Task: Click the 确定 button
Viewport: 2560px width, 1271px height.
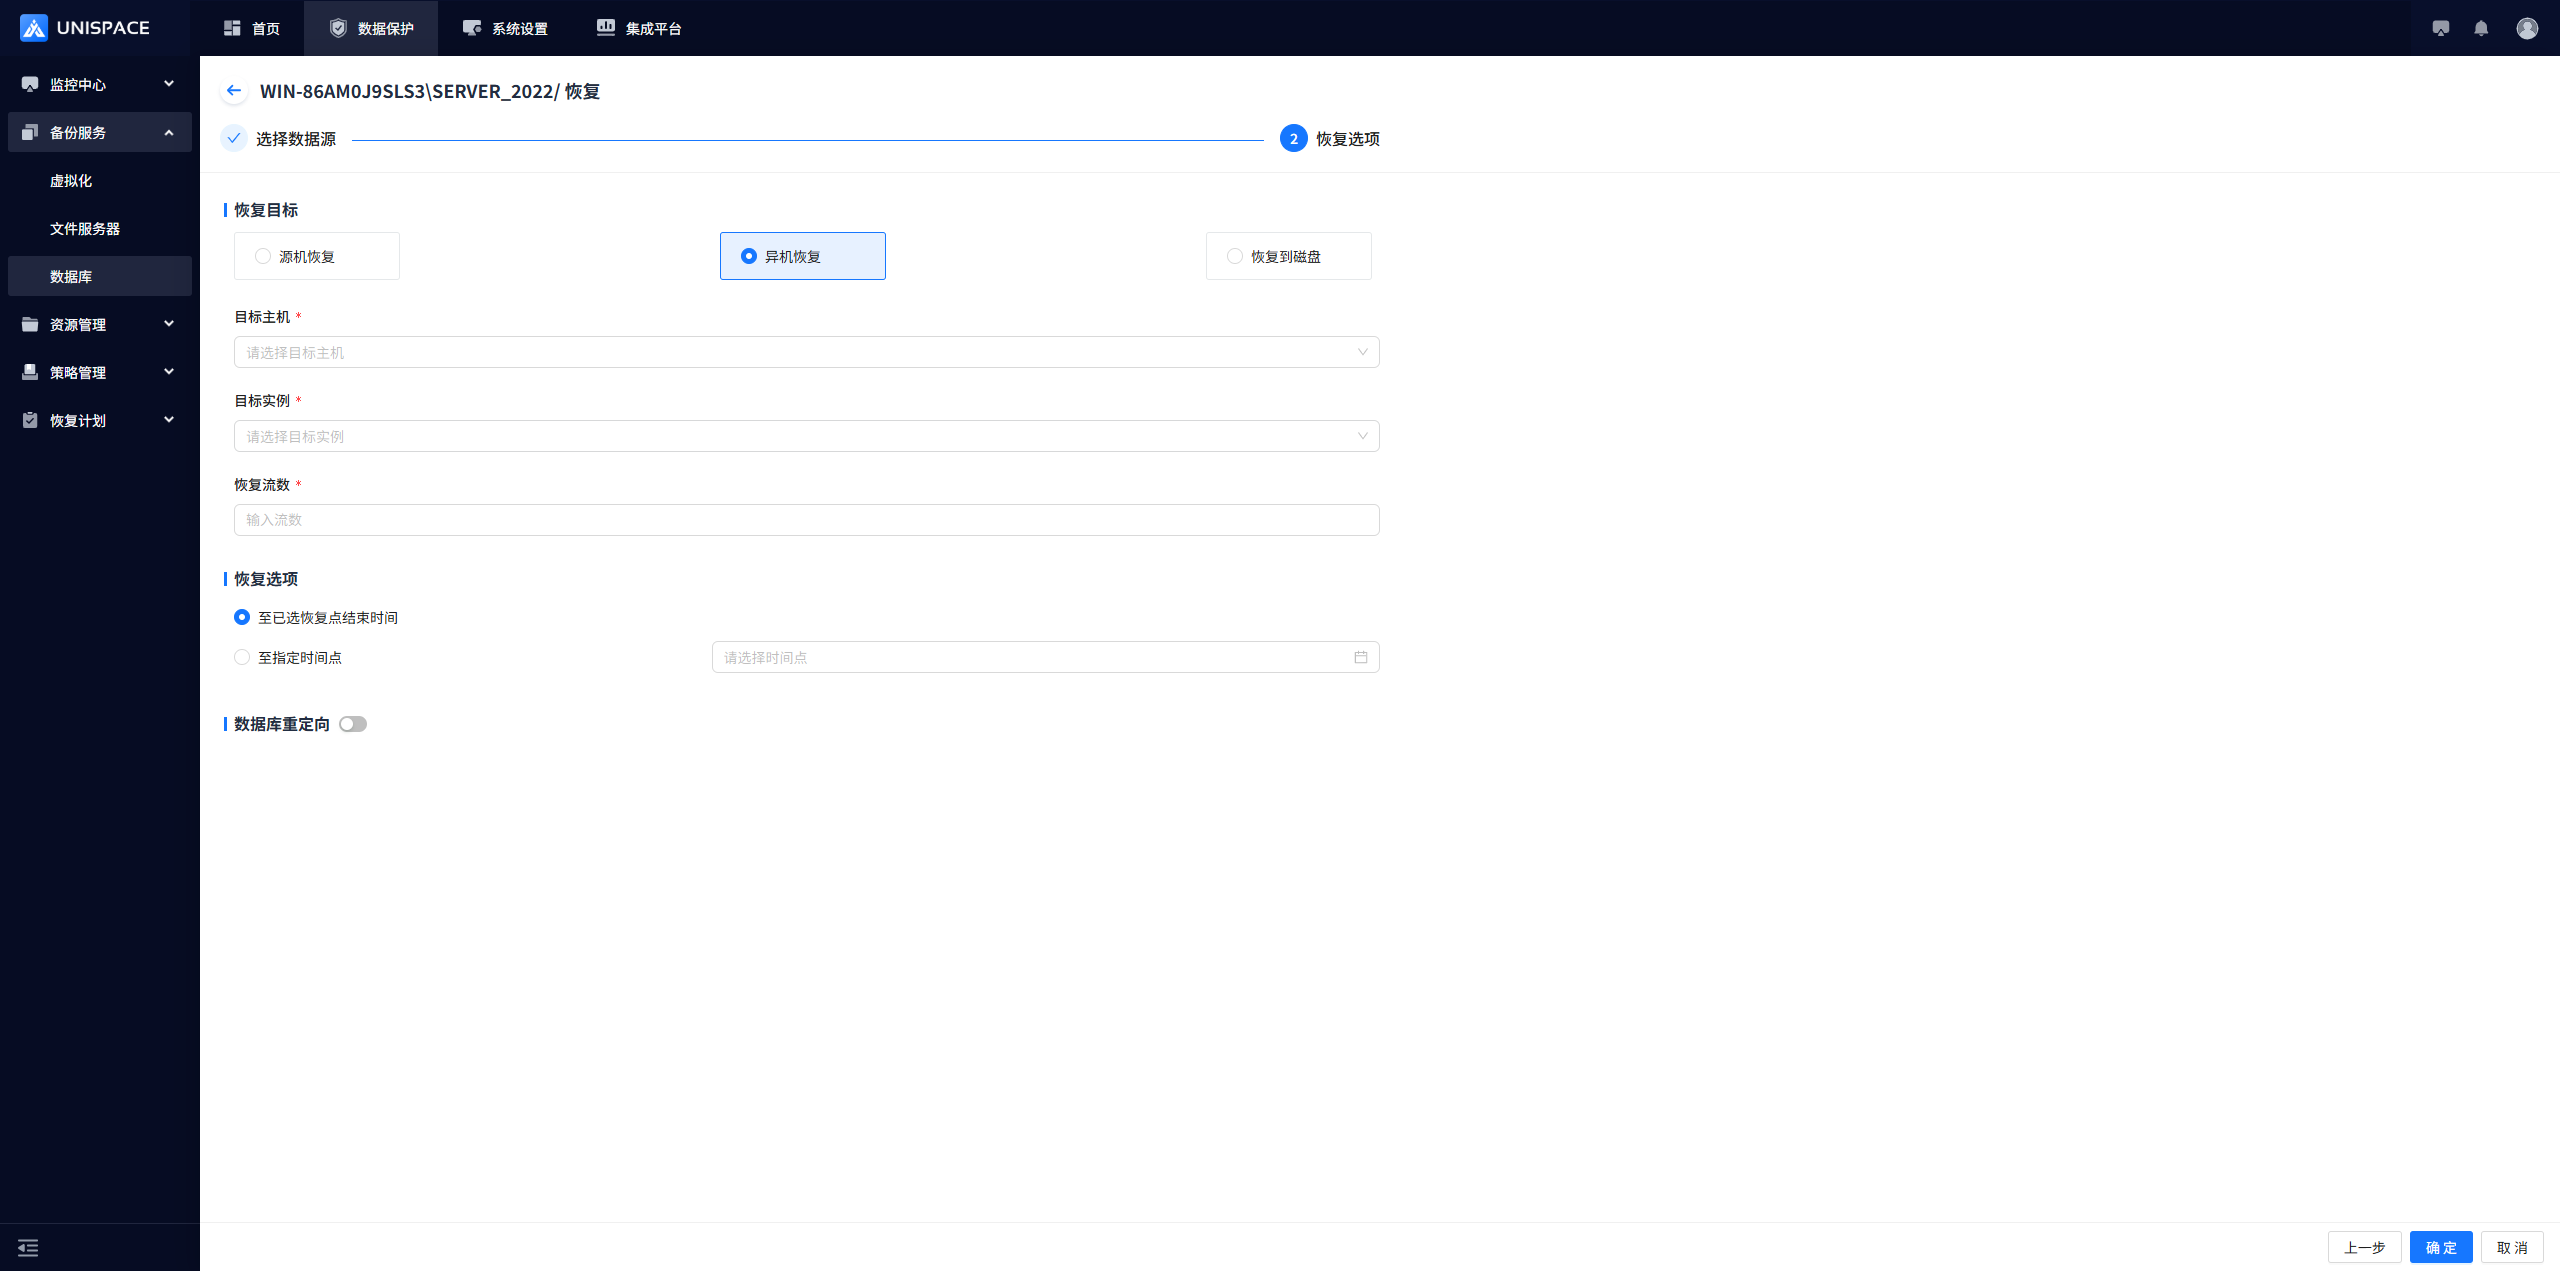Action: coord(2440,1247)
